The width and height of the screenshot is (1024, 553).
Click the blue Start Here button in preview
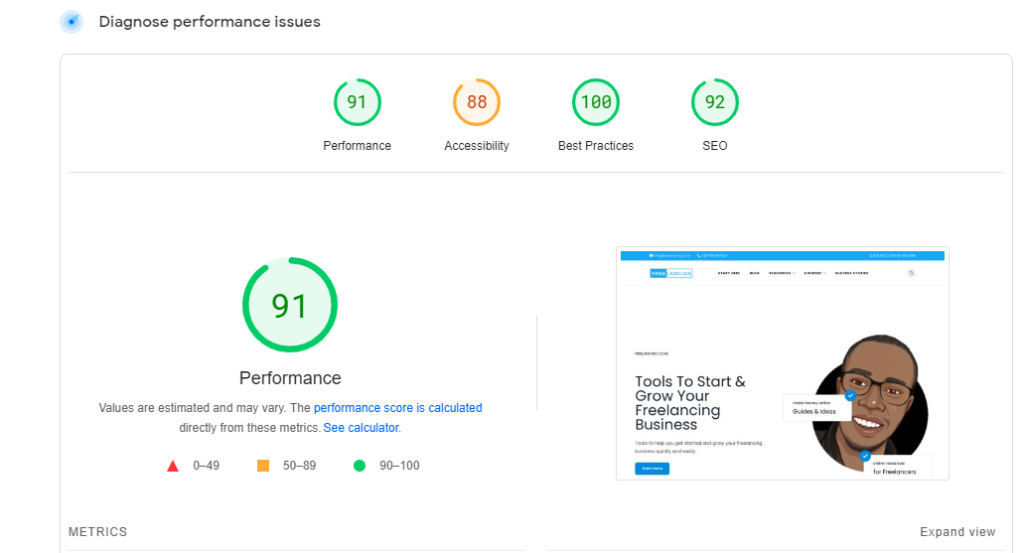coord(652,468)
